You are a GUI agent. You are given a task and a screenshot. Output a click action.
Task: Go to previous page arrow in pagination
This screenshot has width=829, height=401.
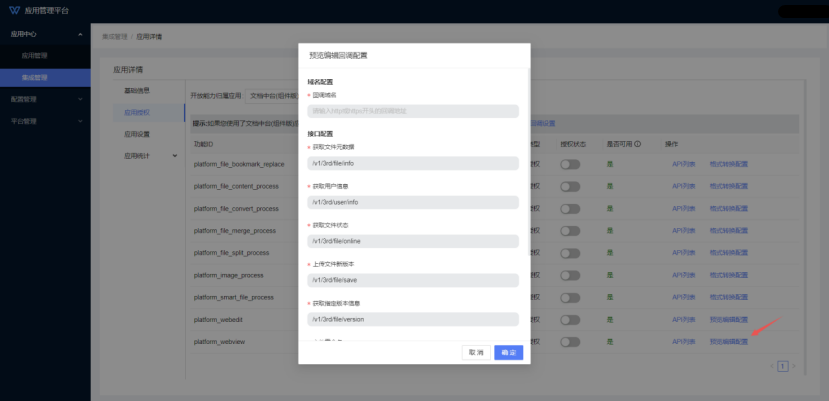click(771, 366)
